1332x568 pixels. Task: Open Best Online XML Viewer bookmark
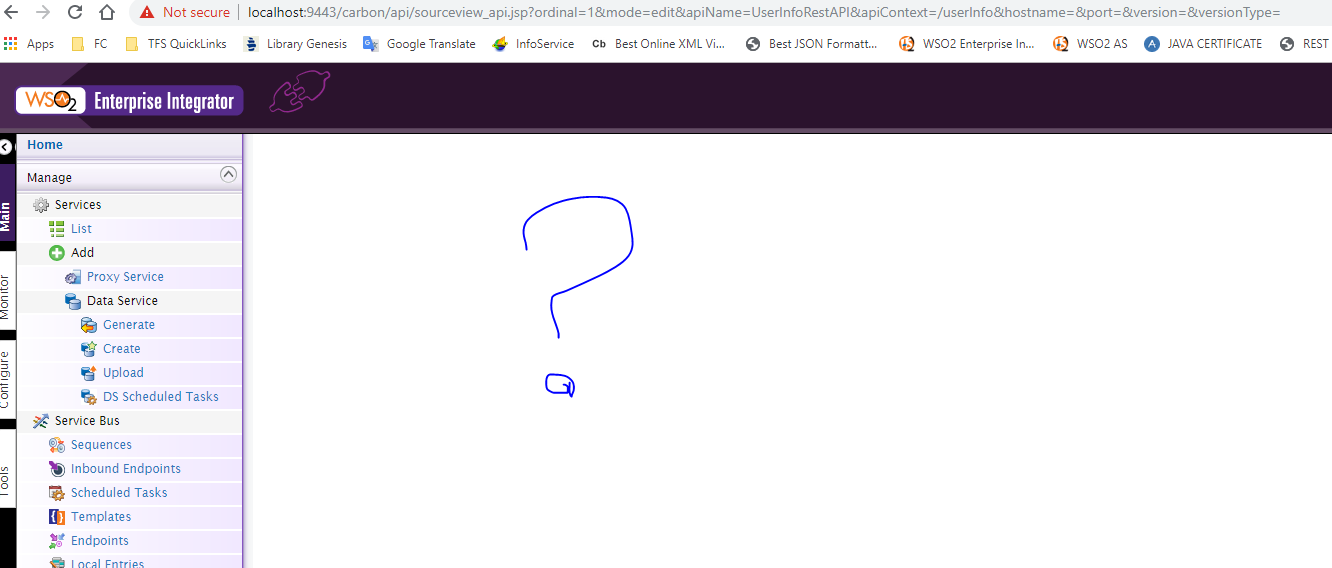(x=658, y=44)
